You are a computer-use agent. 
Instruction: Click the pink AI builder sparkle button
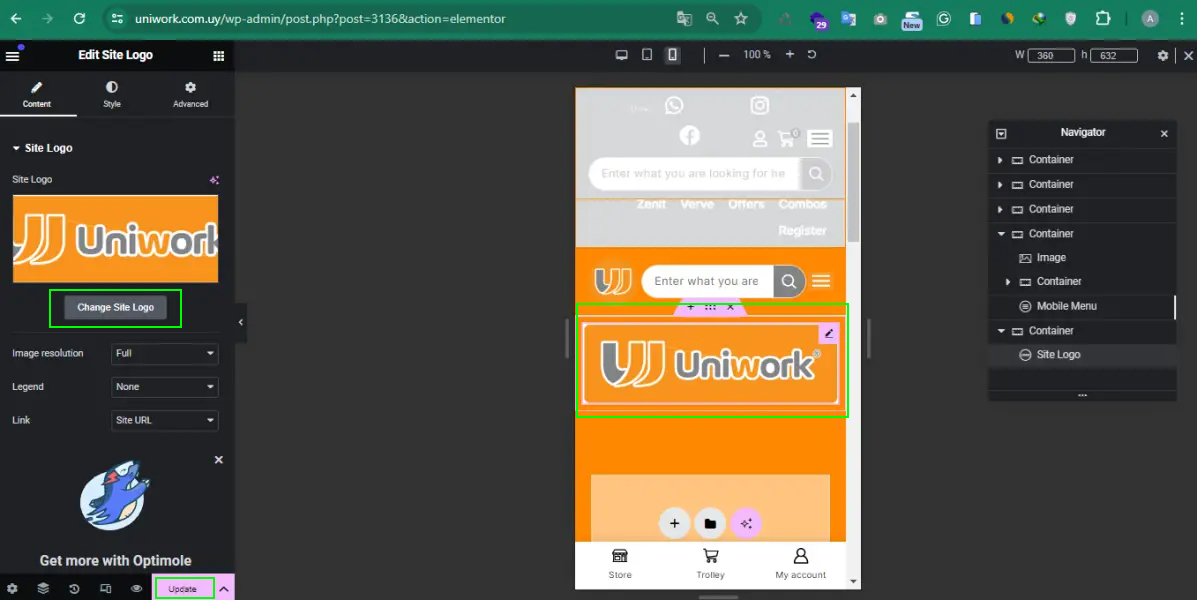(746, 523)
